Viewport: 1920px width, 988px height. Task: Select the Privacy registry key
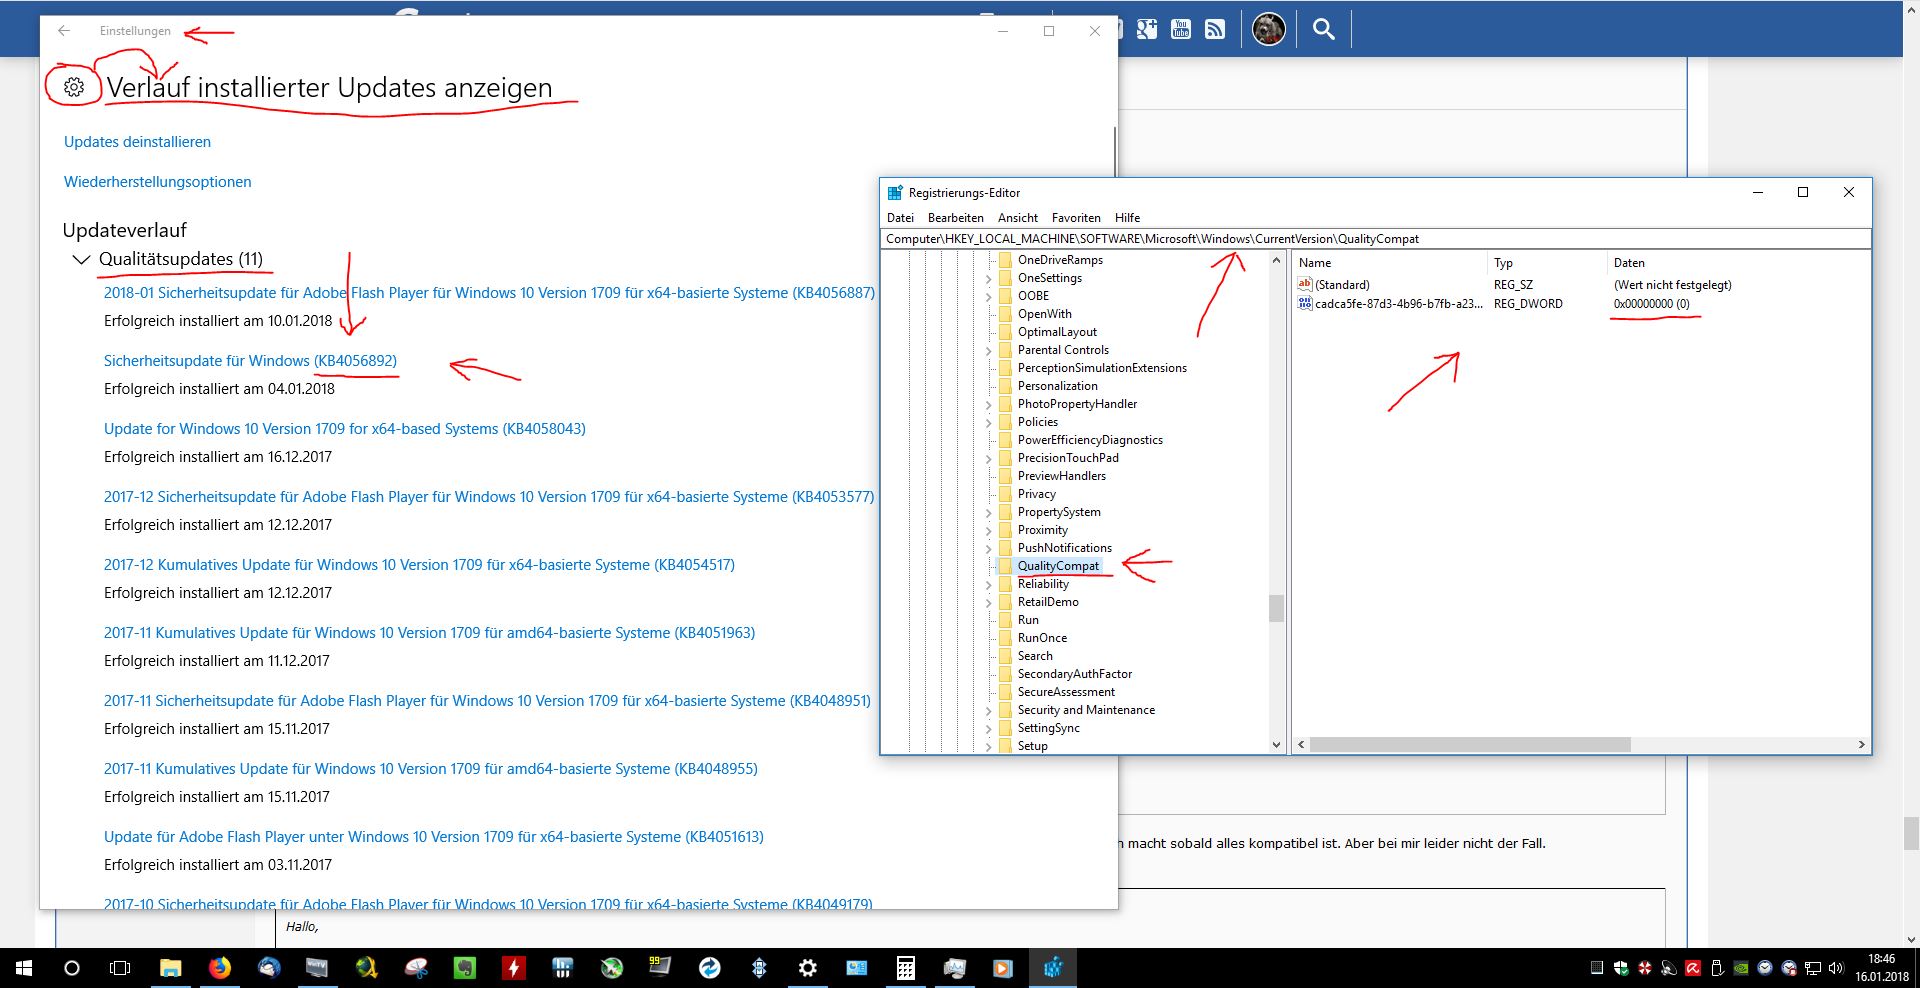[1036, 494]
